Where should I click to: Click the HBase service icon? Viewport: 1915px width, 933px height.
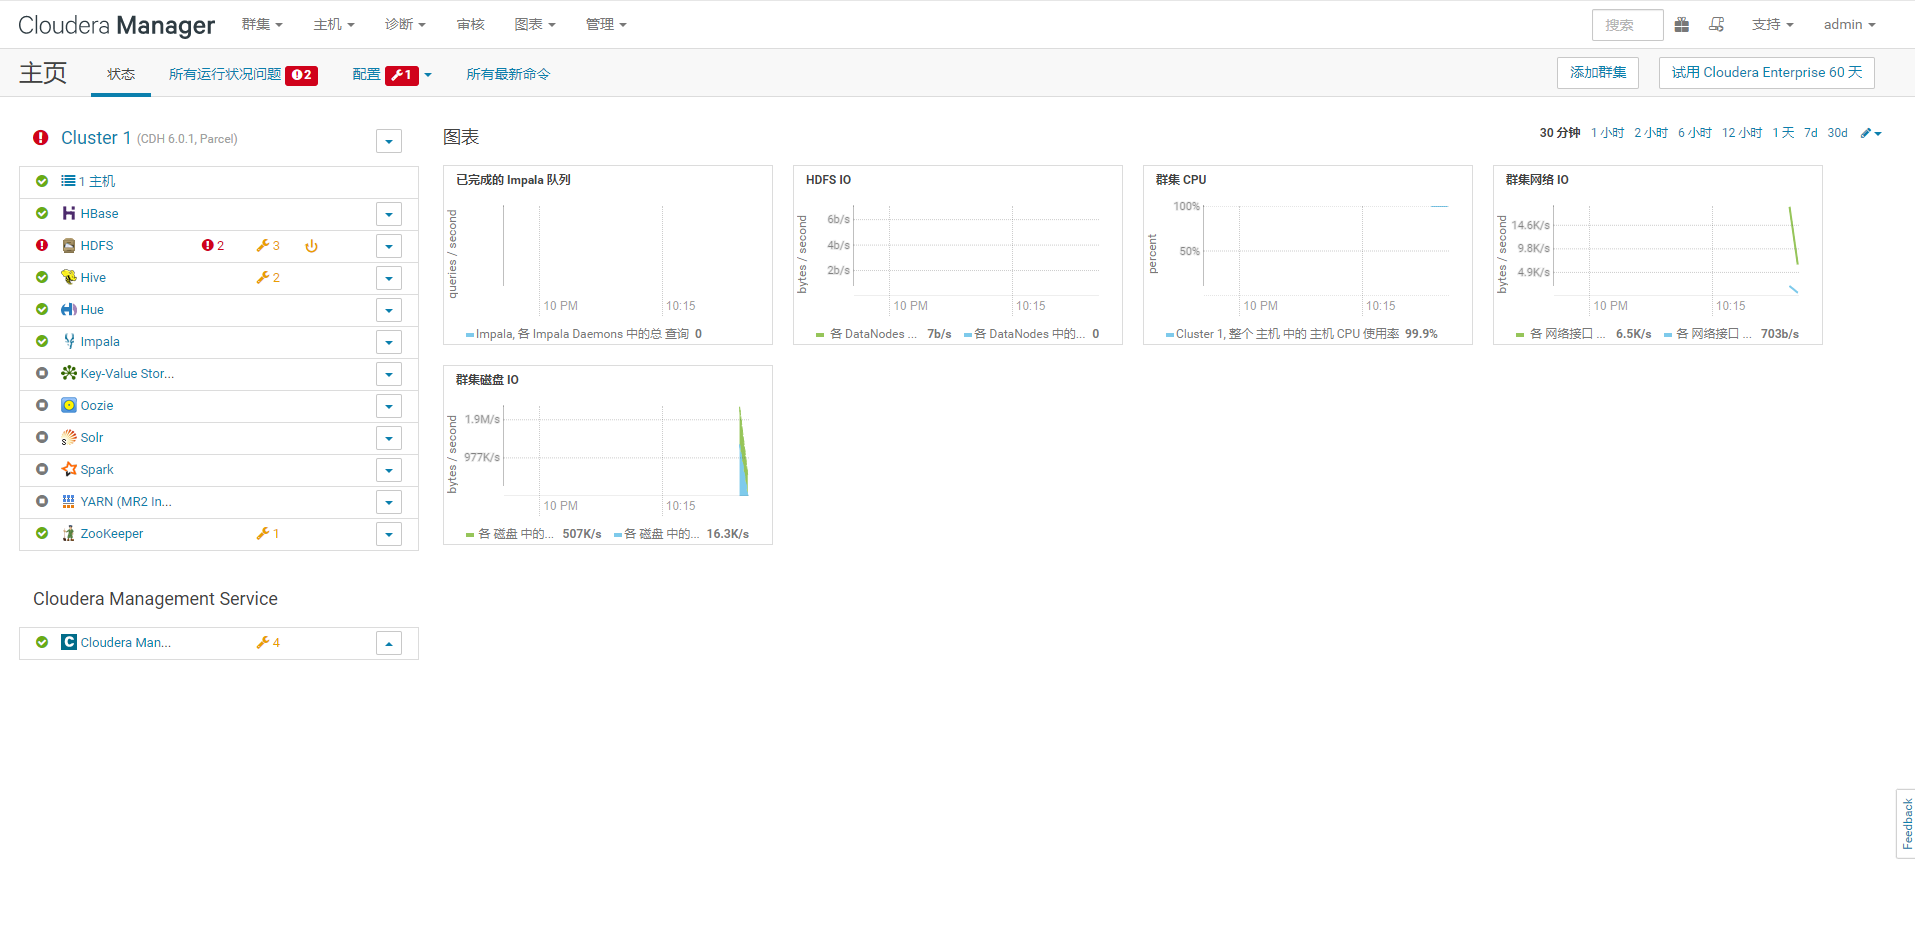(x=69, y=213)
